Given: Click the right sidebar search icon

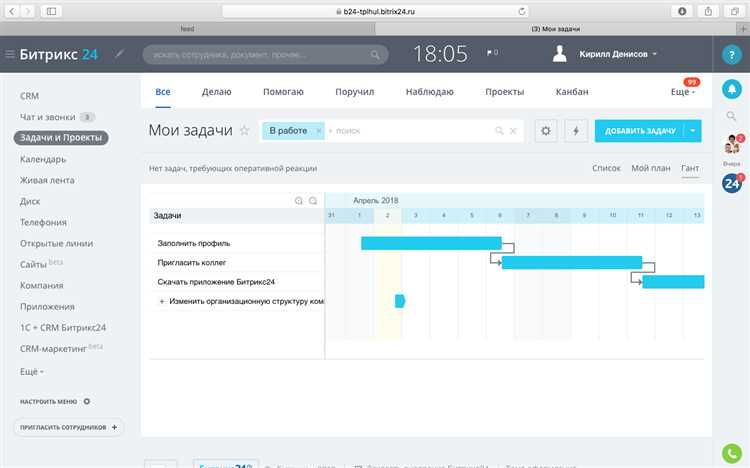Looking at the screenshot, I should tap(731, 116).
